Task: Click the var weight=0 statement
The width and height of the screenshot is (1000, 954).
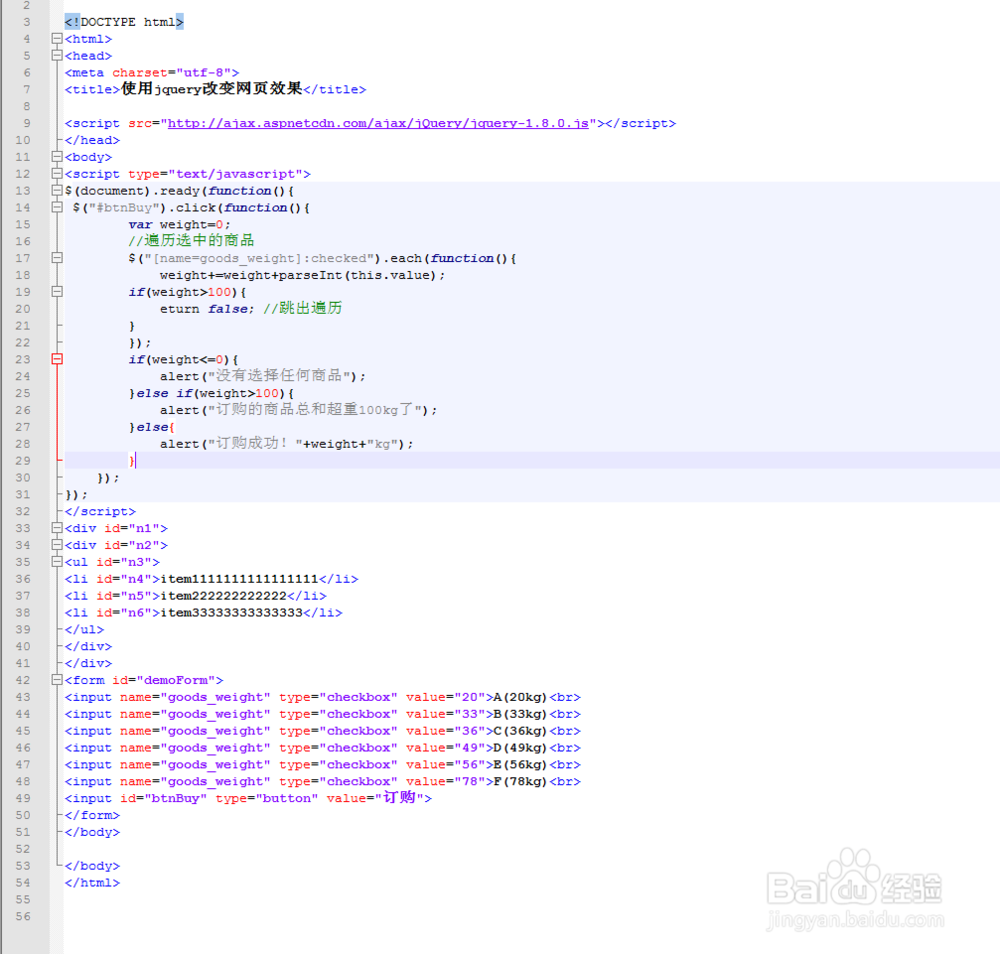Action: 179,224
